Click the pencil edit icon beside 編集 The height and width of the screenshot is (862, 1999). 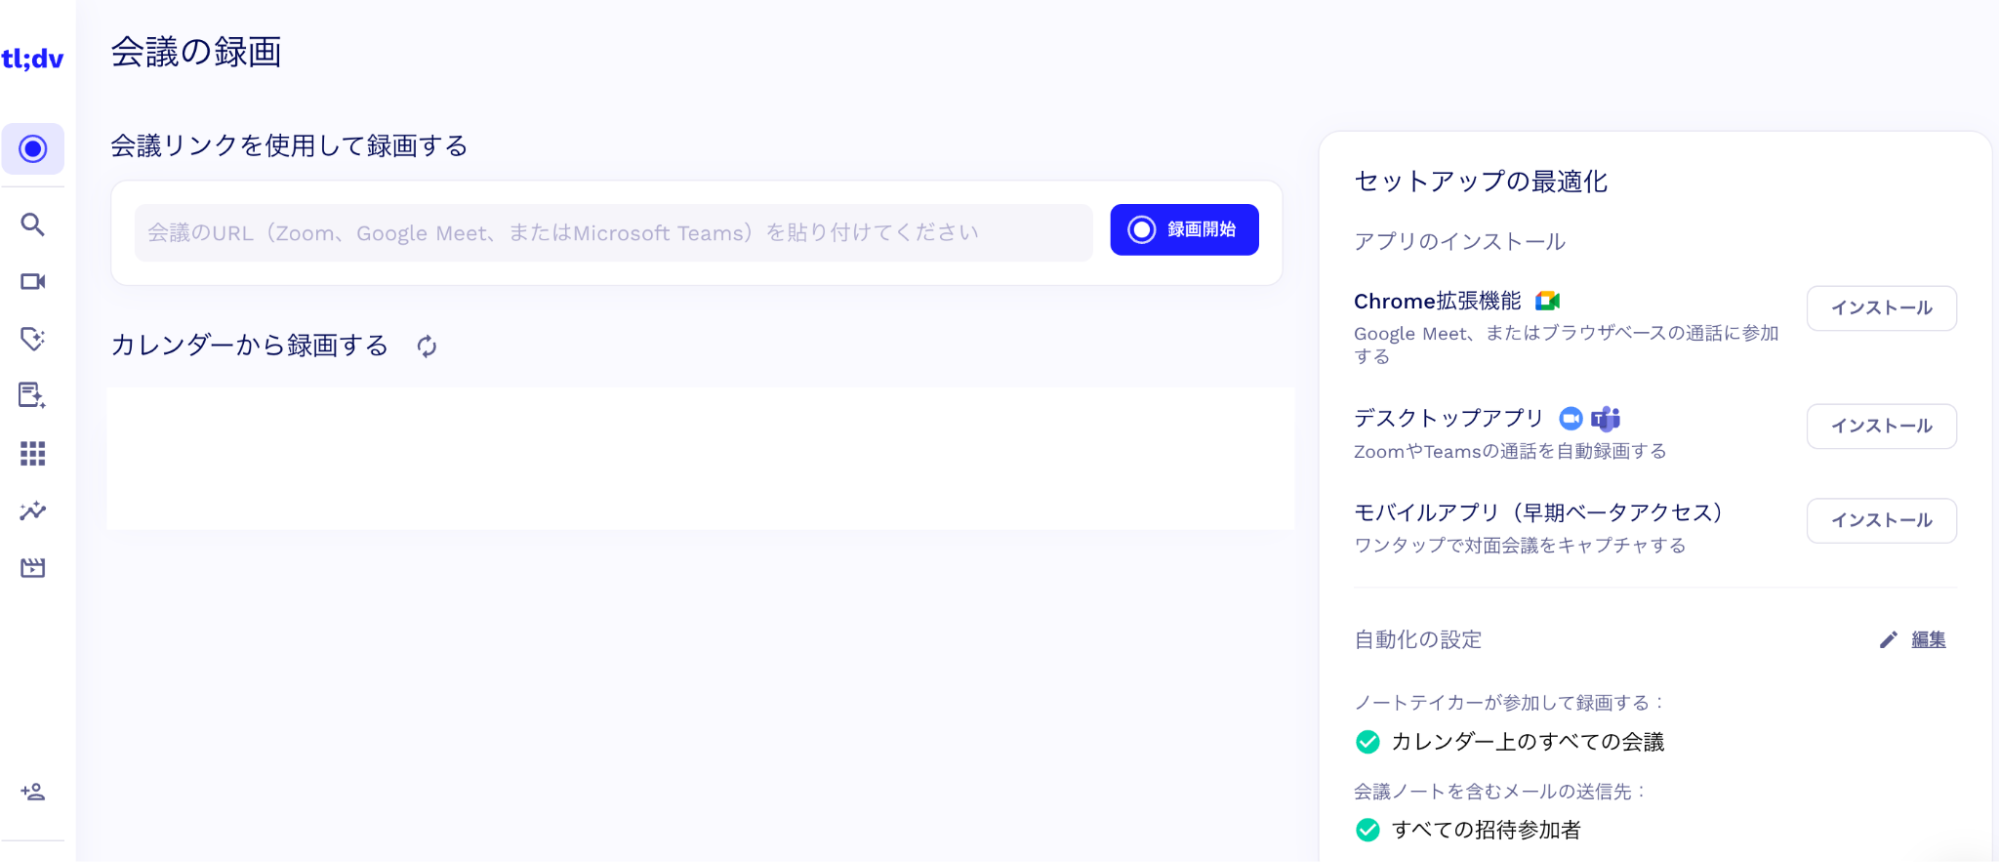[1888, 640]
